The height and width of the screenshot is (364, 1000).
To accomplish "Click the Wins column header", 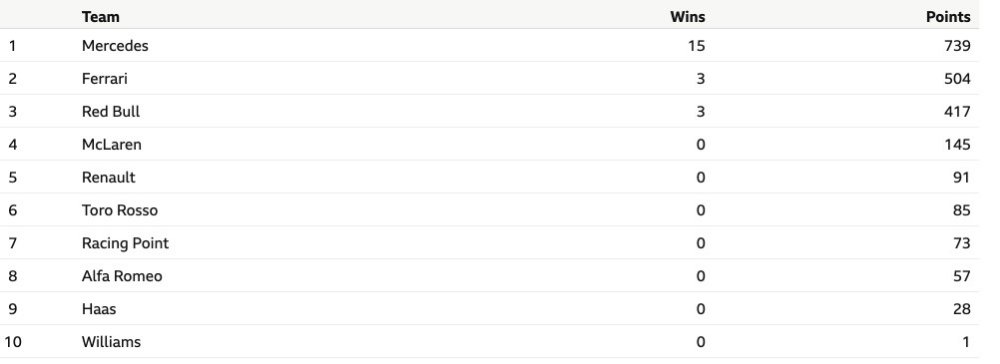I will pos(688,17).
